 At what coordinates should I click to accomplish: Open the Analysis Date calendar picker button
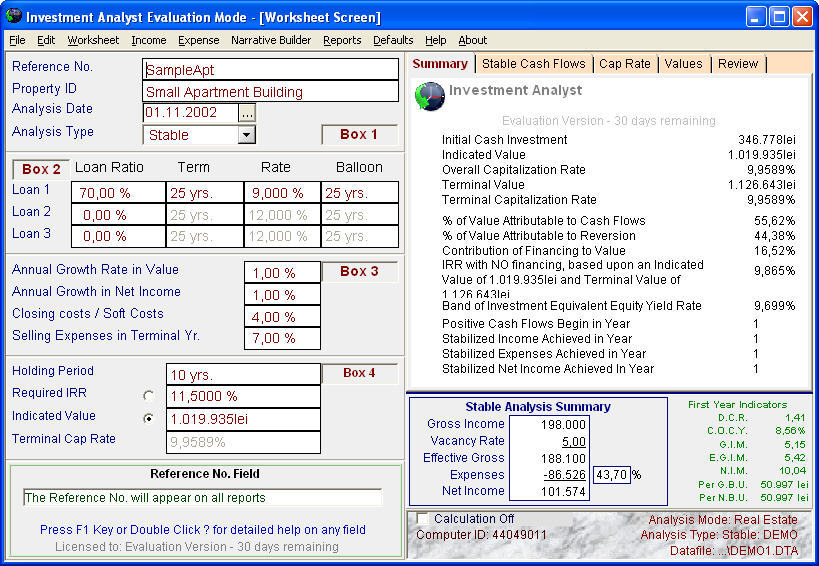(247, 113)
